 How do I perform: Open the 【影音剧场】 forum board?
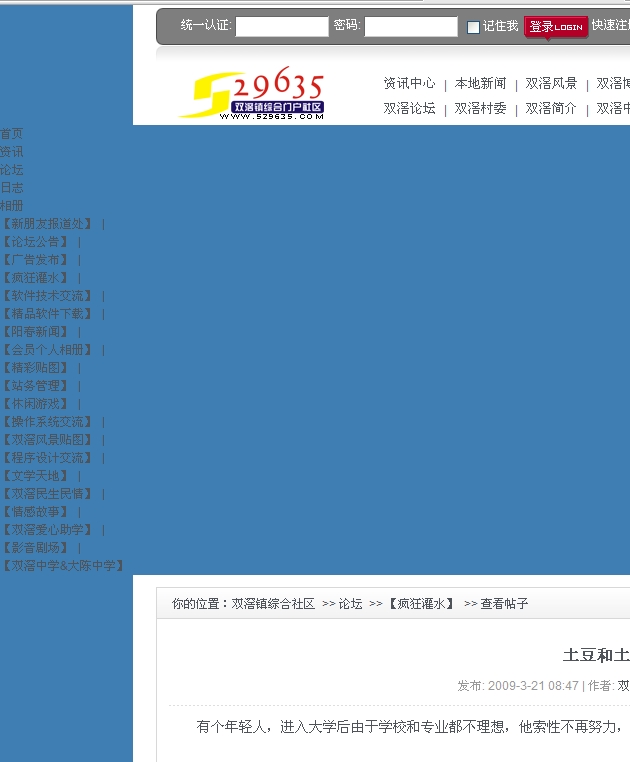click(35, 547)
